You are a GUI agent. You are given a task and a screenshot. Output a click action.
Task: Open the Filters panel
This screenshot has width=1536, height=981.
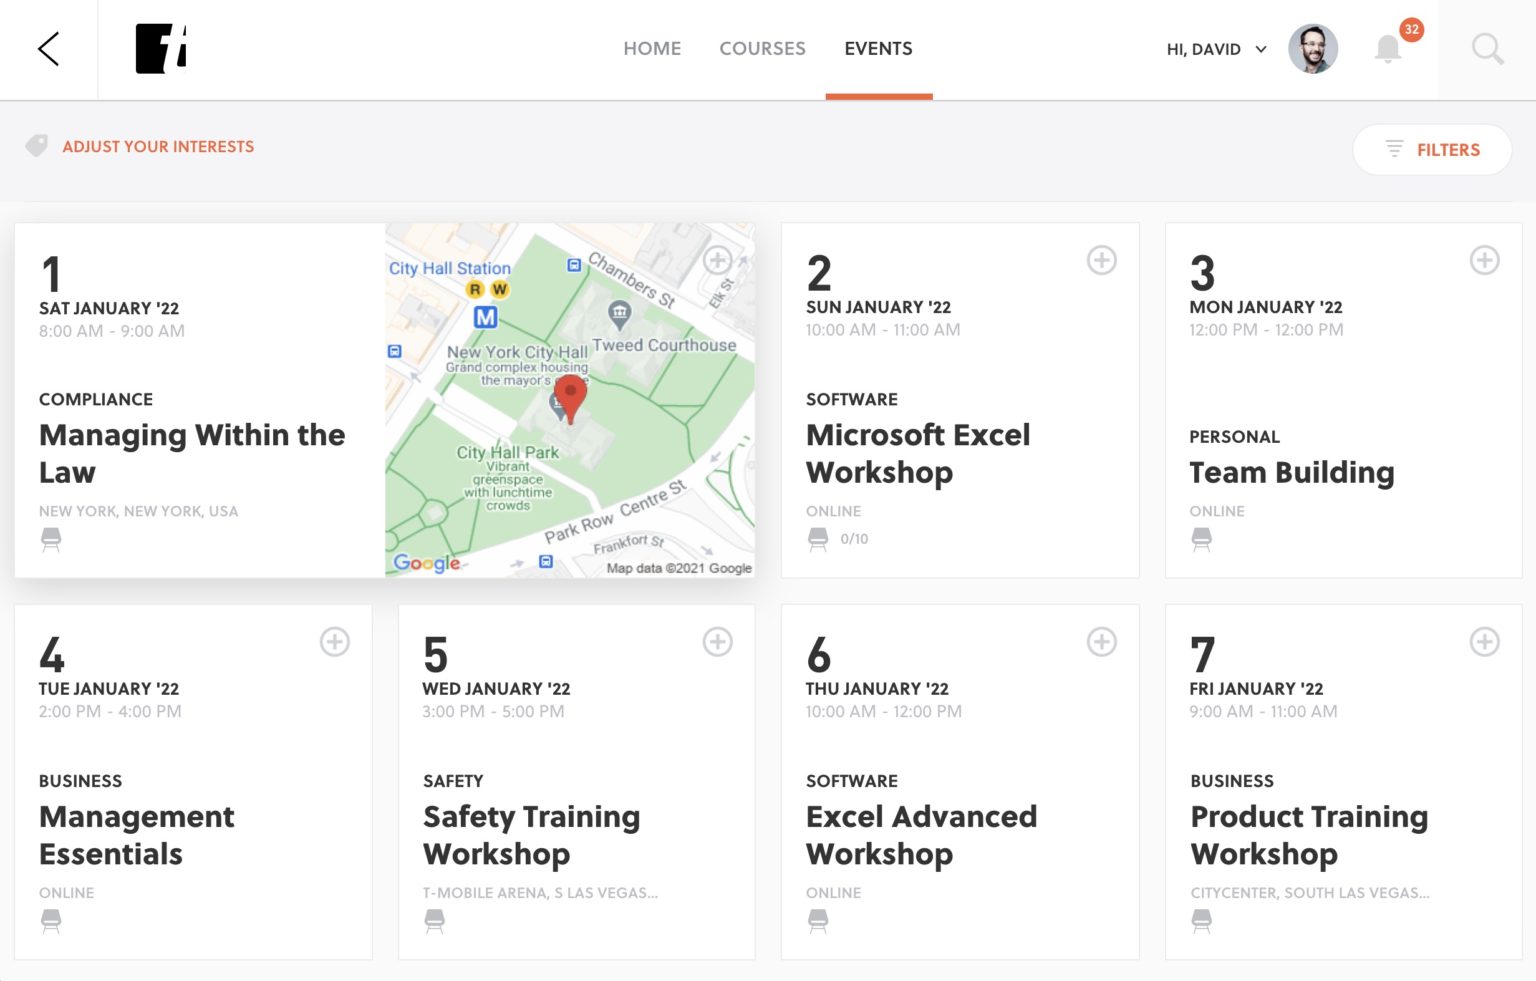tap(1431, 150)
